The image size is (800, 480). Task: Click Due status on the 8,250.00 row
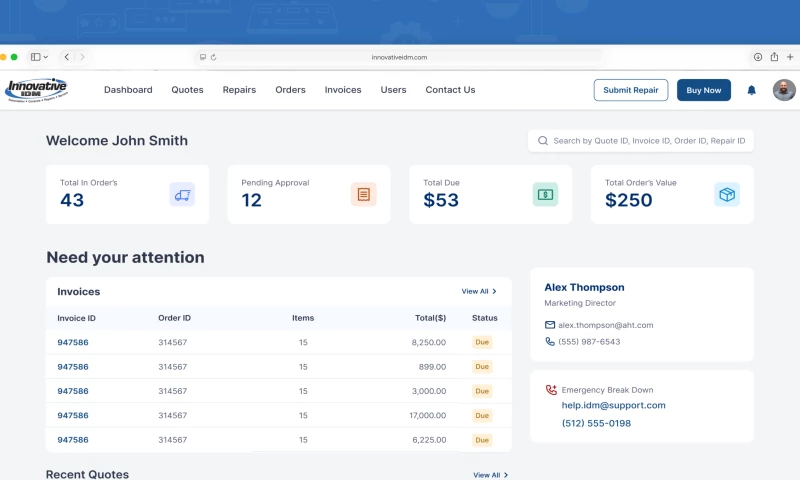[x=482, y=342]
